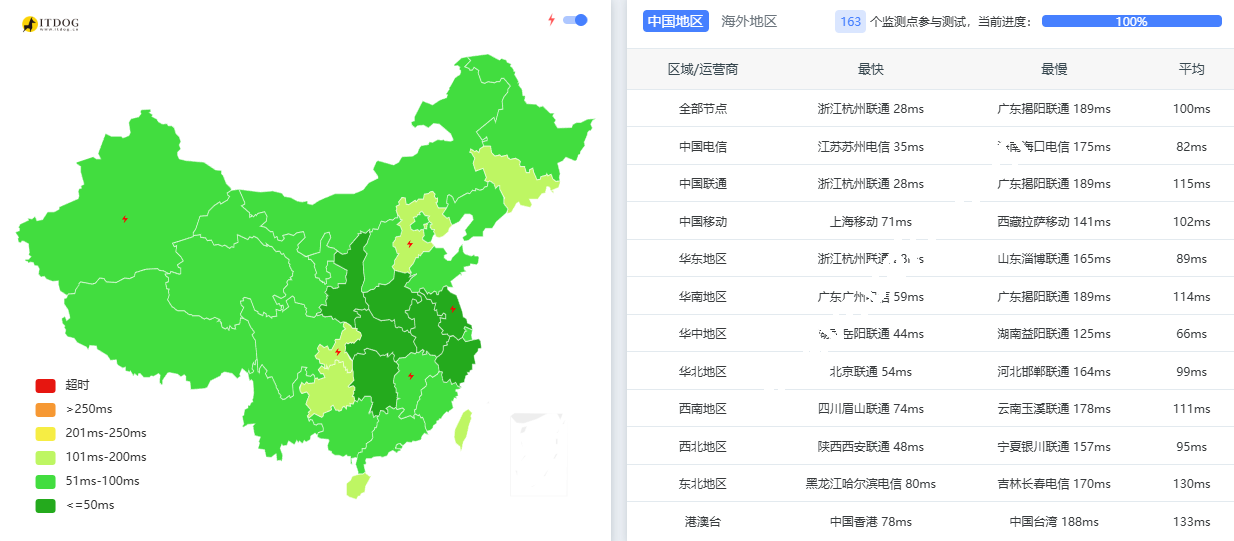Click the 最快 column header
Image resolution: width=1234 pixels, height=541 pixels.
[870, 69]
